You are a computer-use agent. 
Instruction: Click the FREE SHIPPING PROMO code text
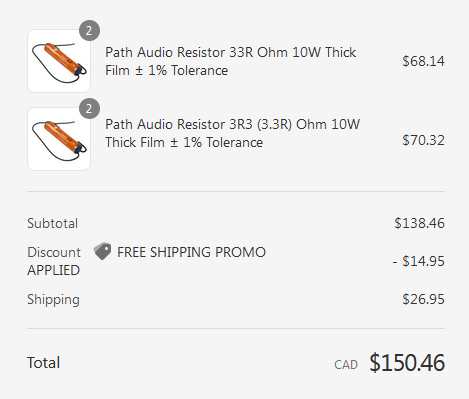191,252
